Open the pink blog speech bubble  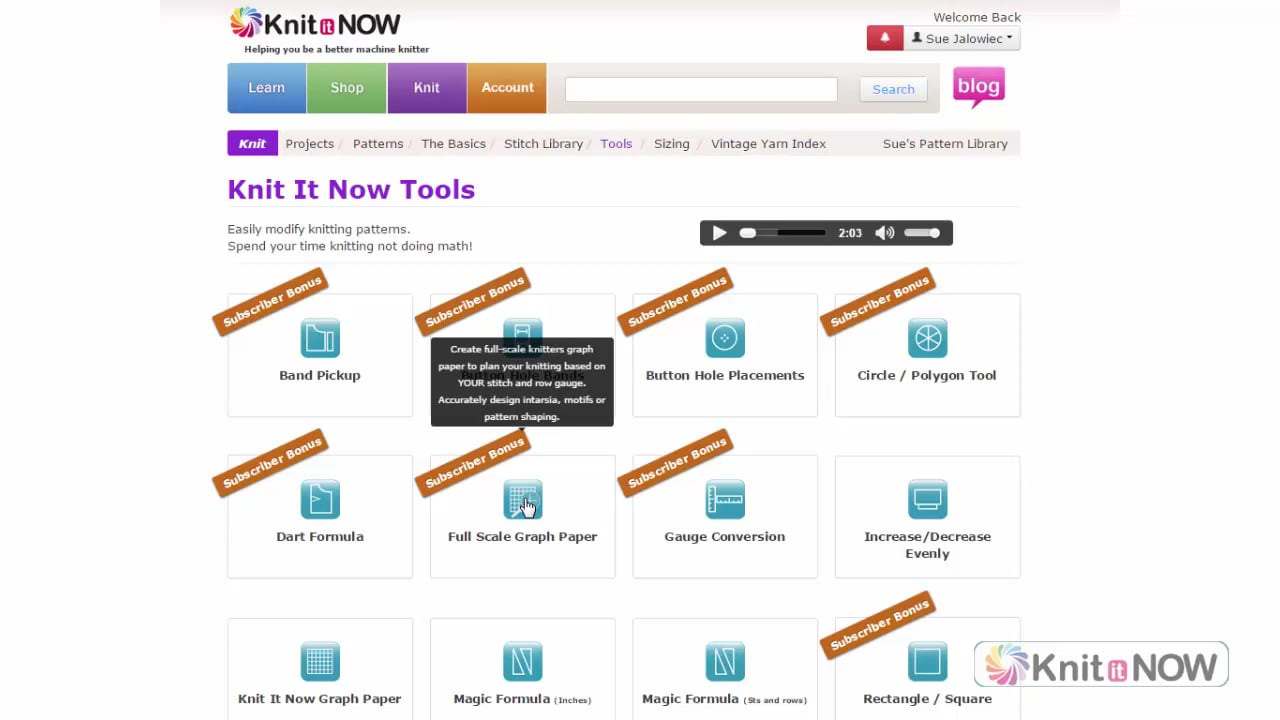[979, 87]
